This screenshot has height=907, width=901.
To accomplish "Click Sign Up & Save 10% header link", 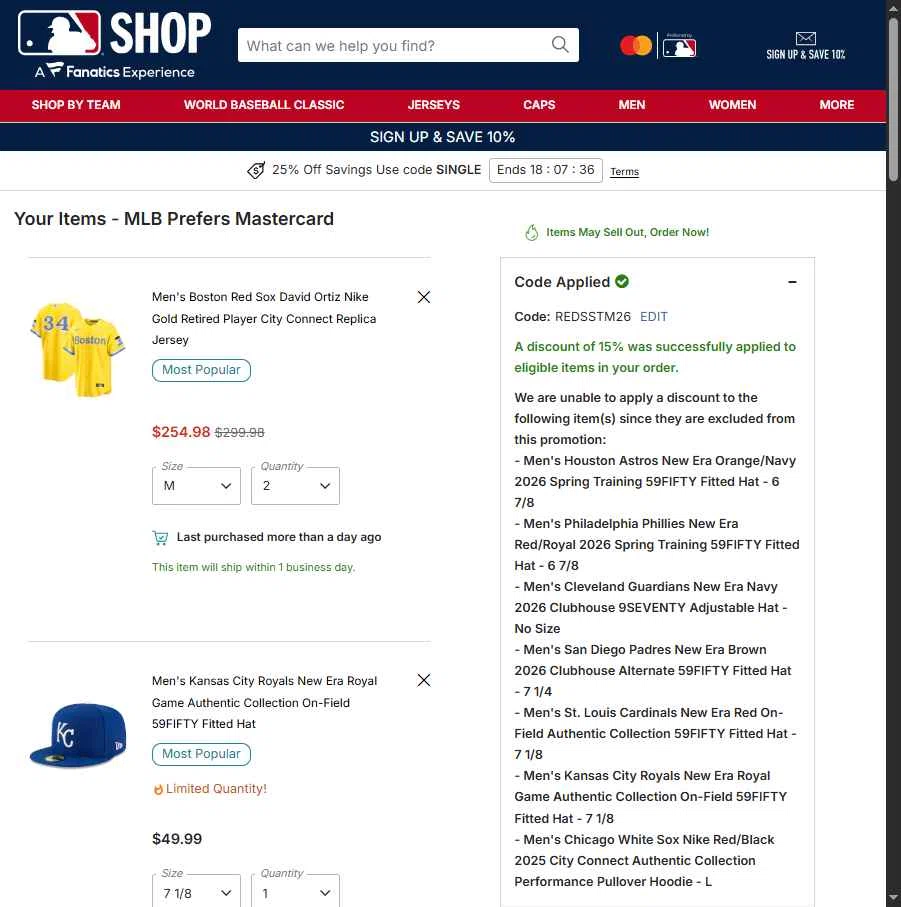I will click(806, 46).
